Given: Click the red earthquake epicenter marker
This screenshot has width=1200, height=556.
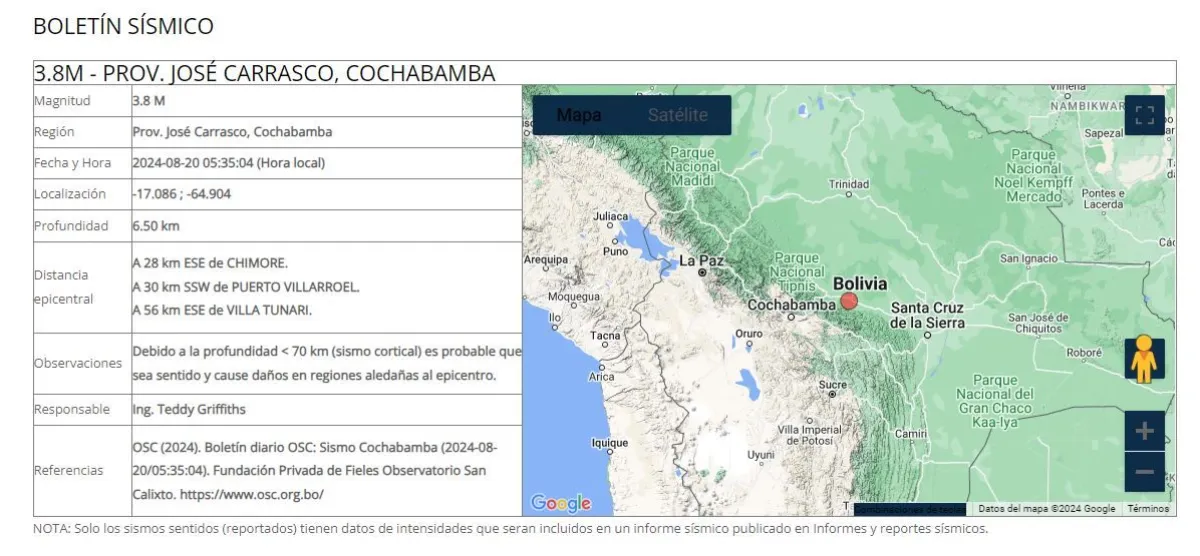Looking at the screenshot, I should pyautogui.click(x=849, y=301).
